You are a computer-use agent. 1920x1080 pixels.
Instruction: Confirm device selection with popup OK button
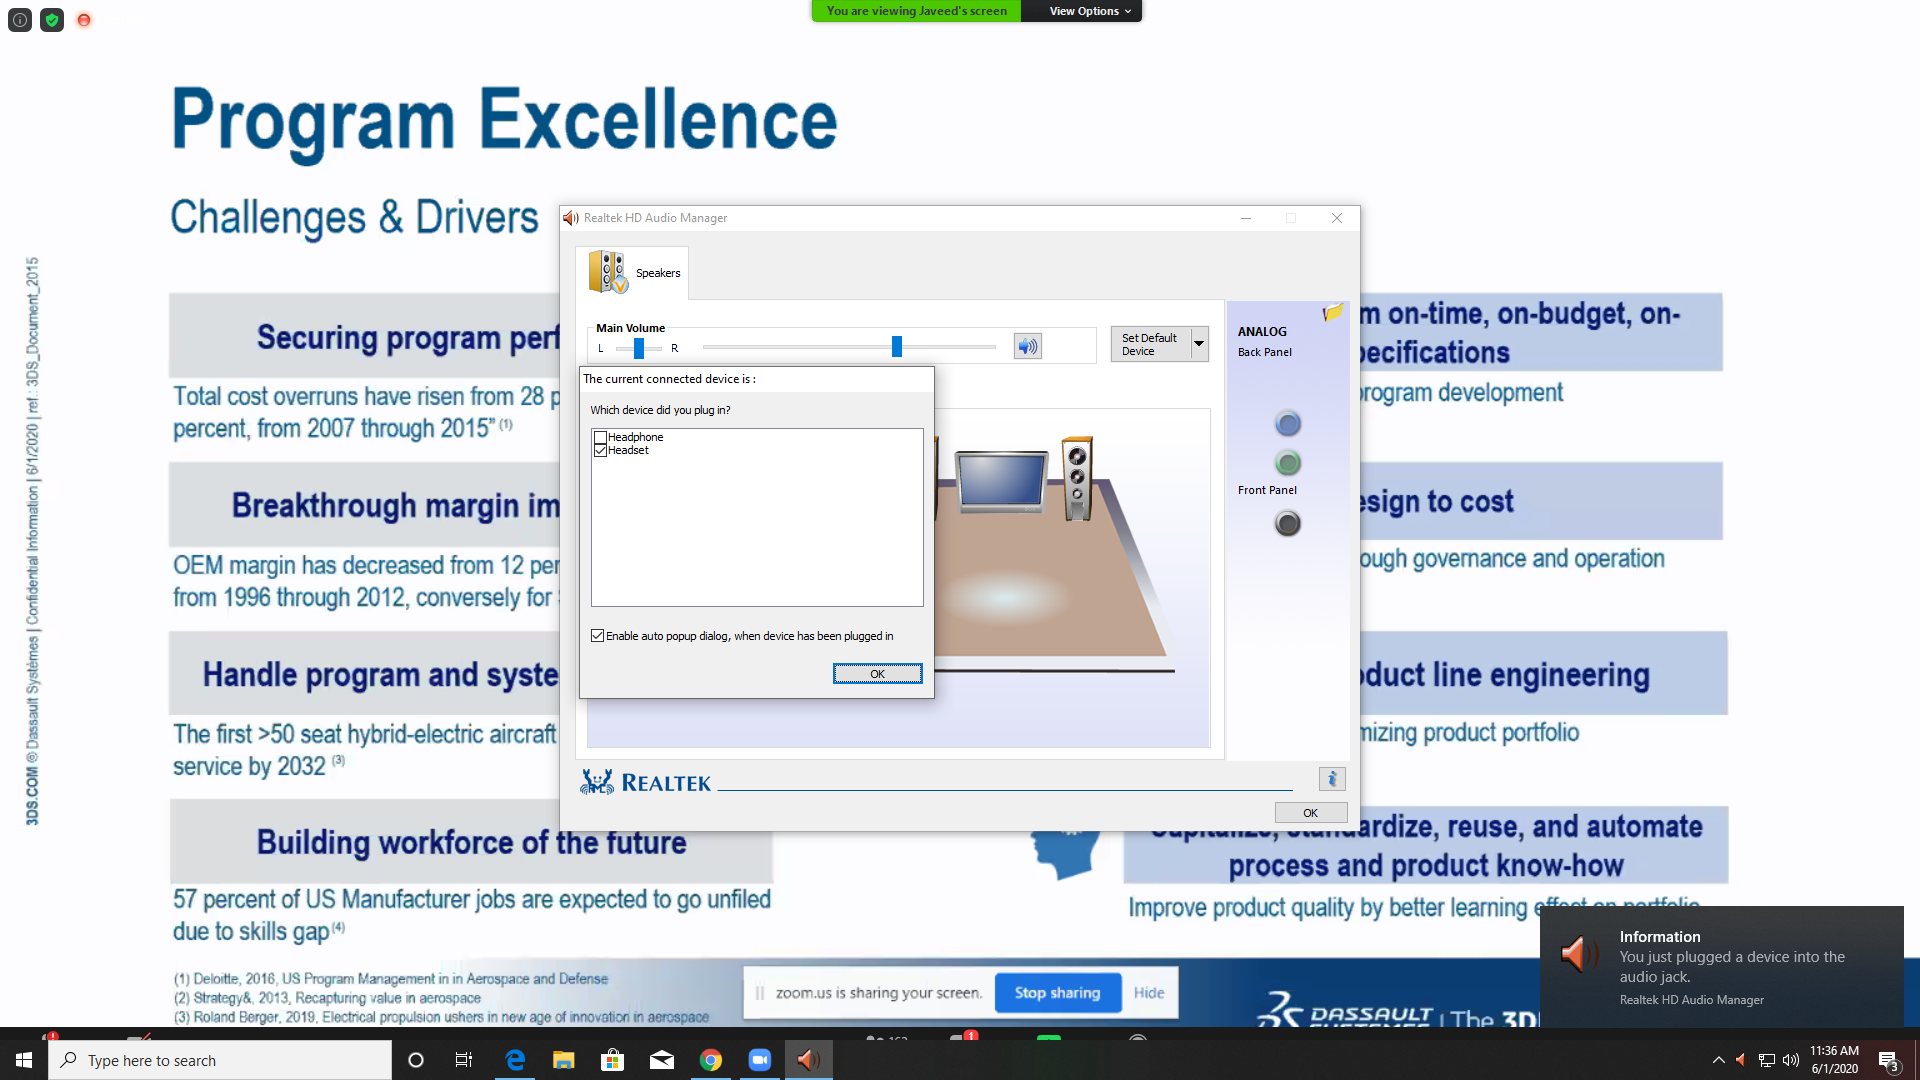(x=877, y=674)
